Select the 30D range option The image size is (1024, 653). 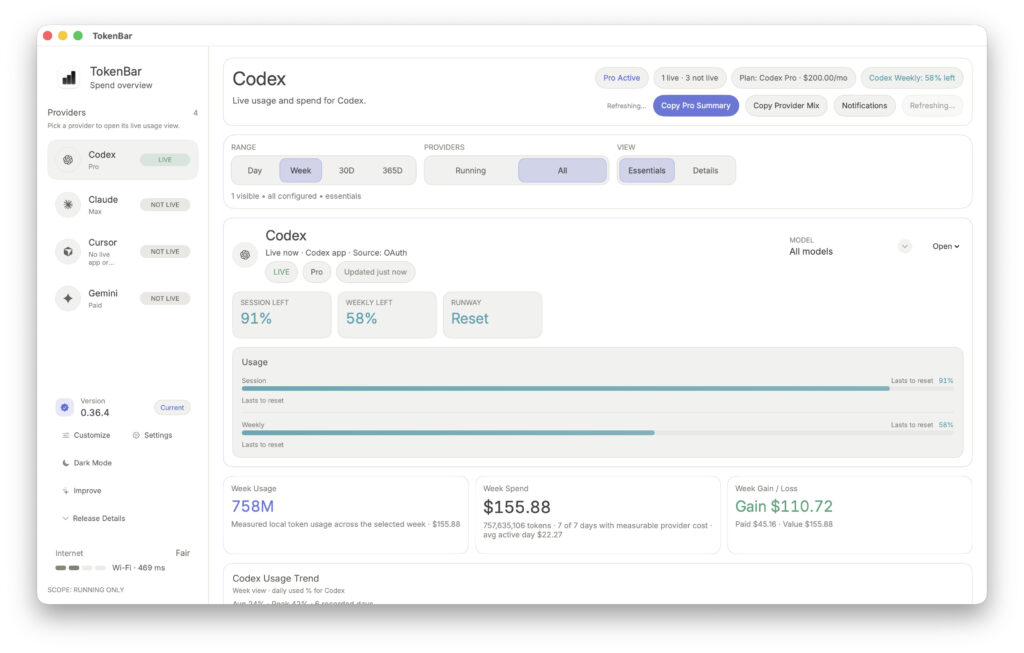pos(346,170)
